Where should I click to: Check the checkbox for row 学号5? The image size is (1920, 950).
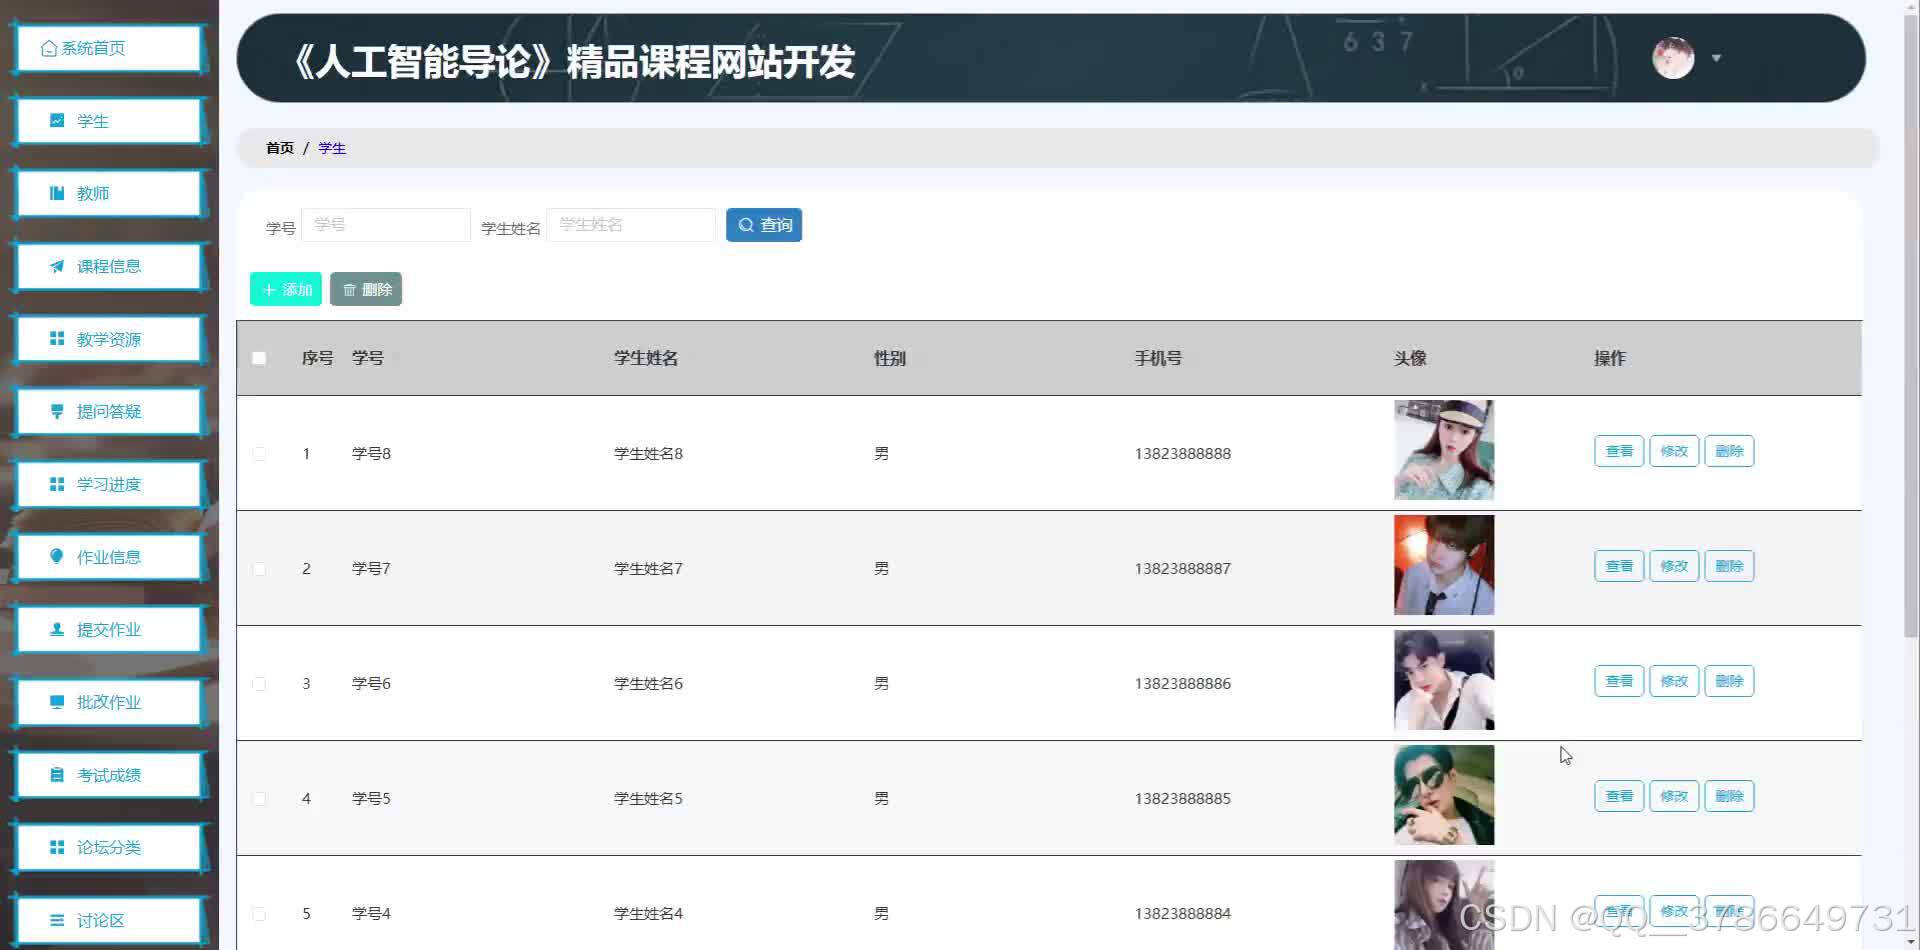[x=259, y=798]
